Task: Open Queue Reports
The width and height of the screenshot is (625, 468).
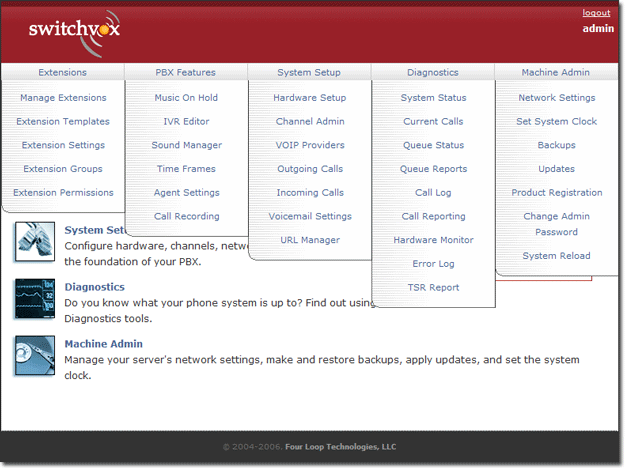Action: tap(433, 169)
